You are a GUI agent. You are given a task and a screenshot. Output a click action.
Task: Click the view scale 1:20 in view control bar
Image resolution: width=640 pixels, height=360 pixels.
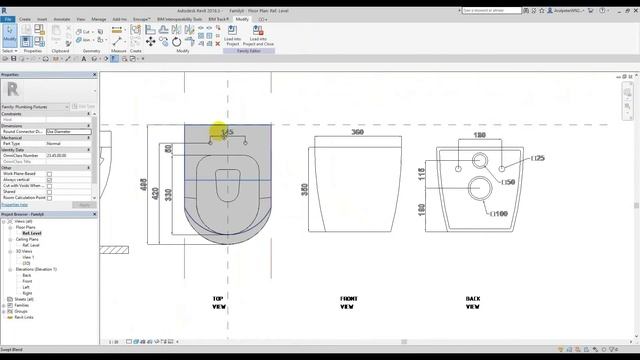coord(113,342)
